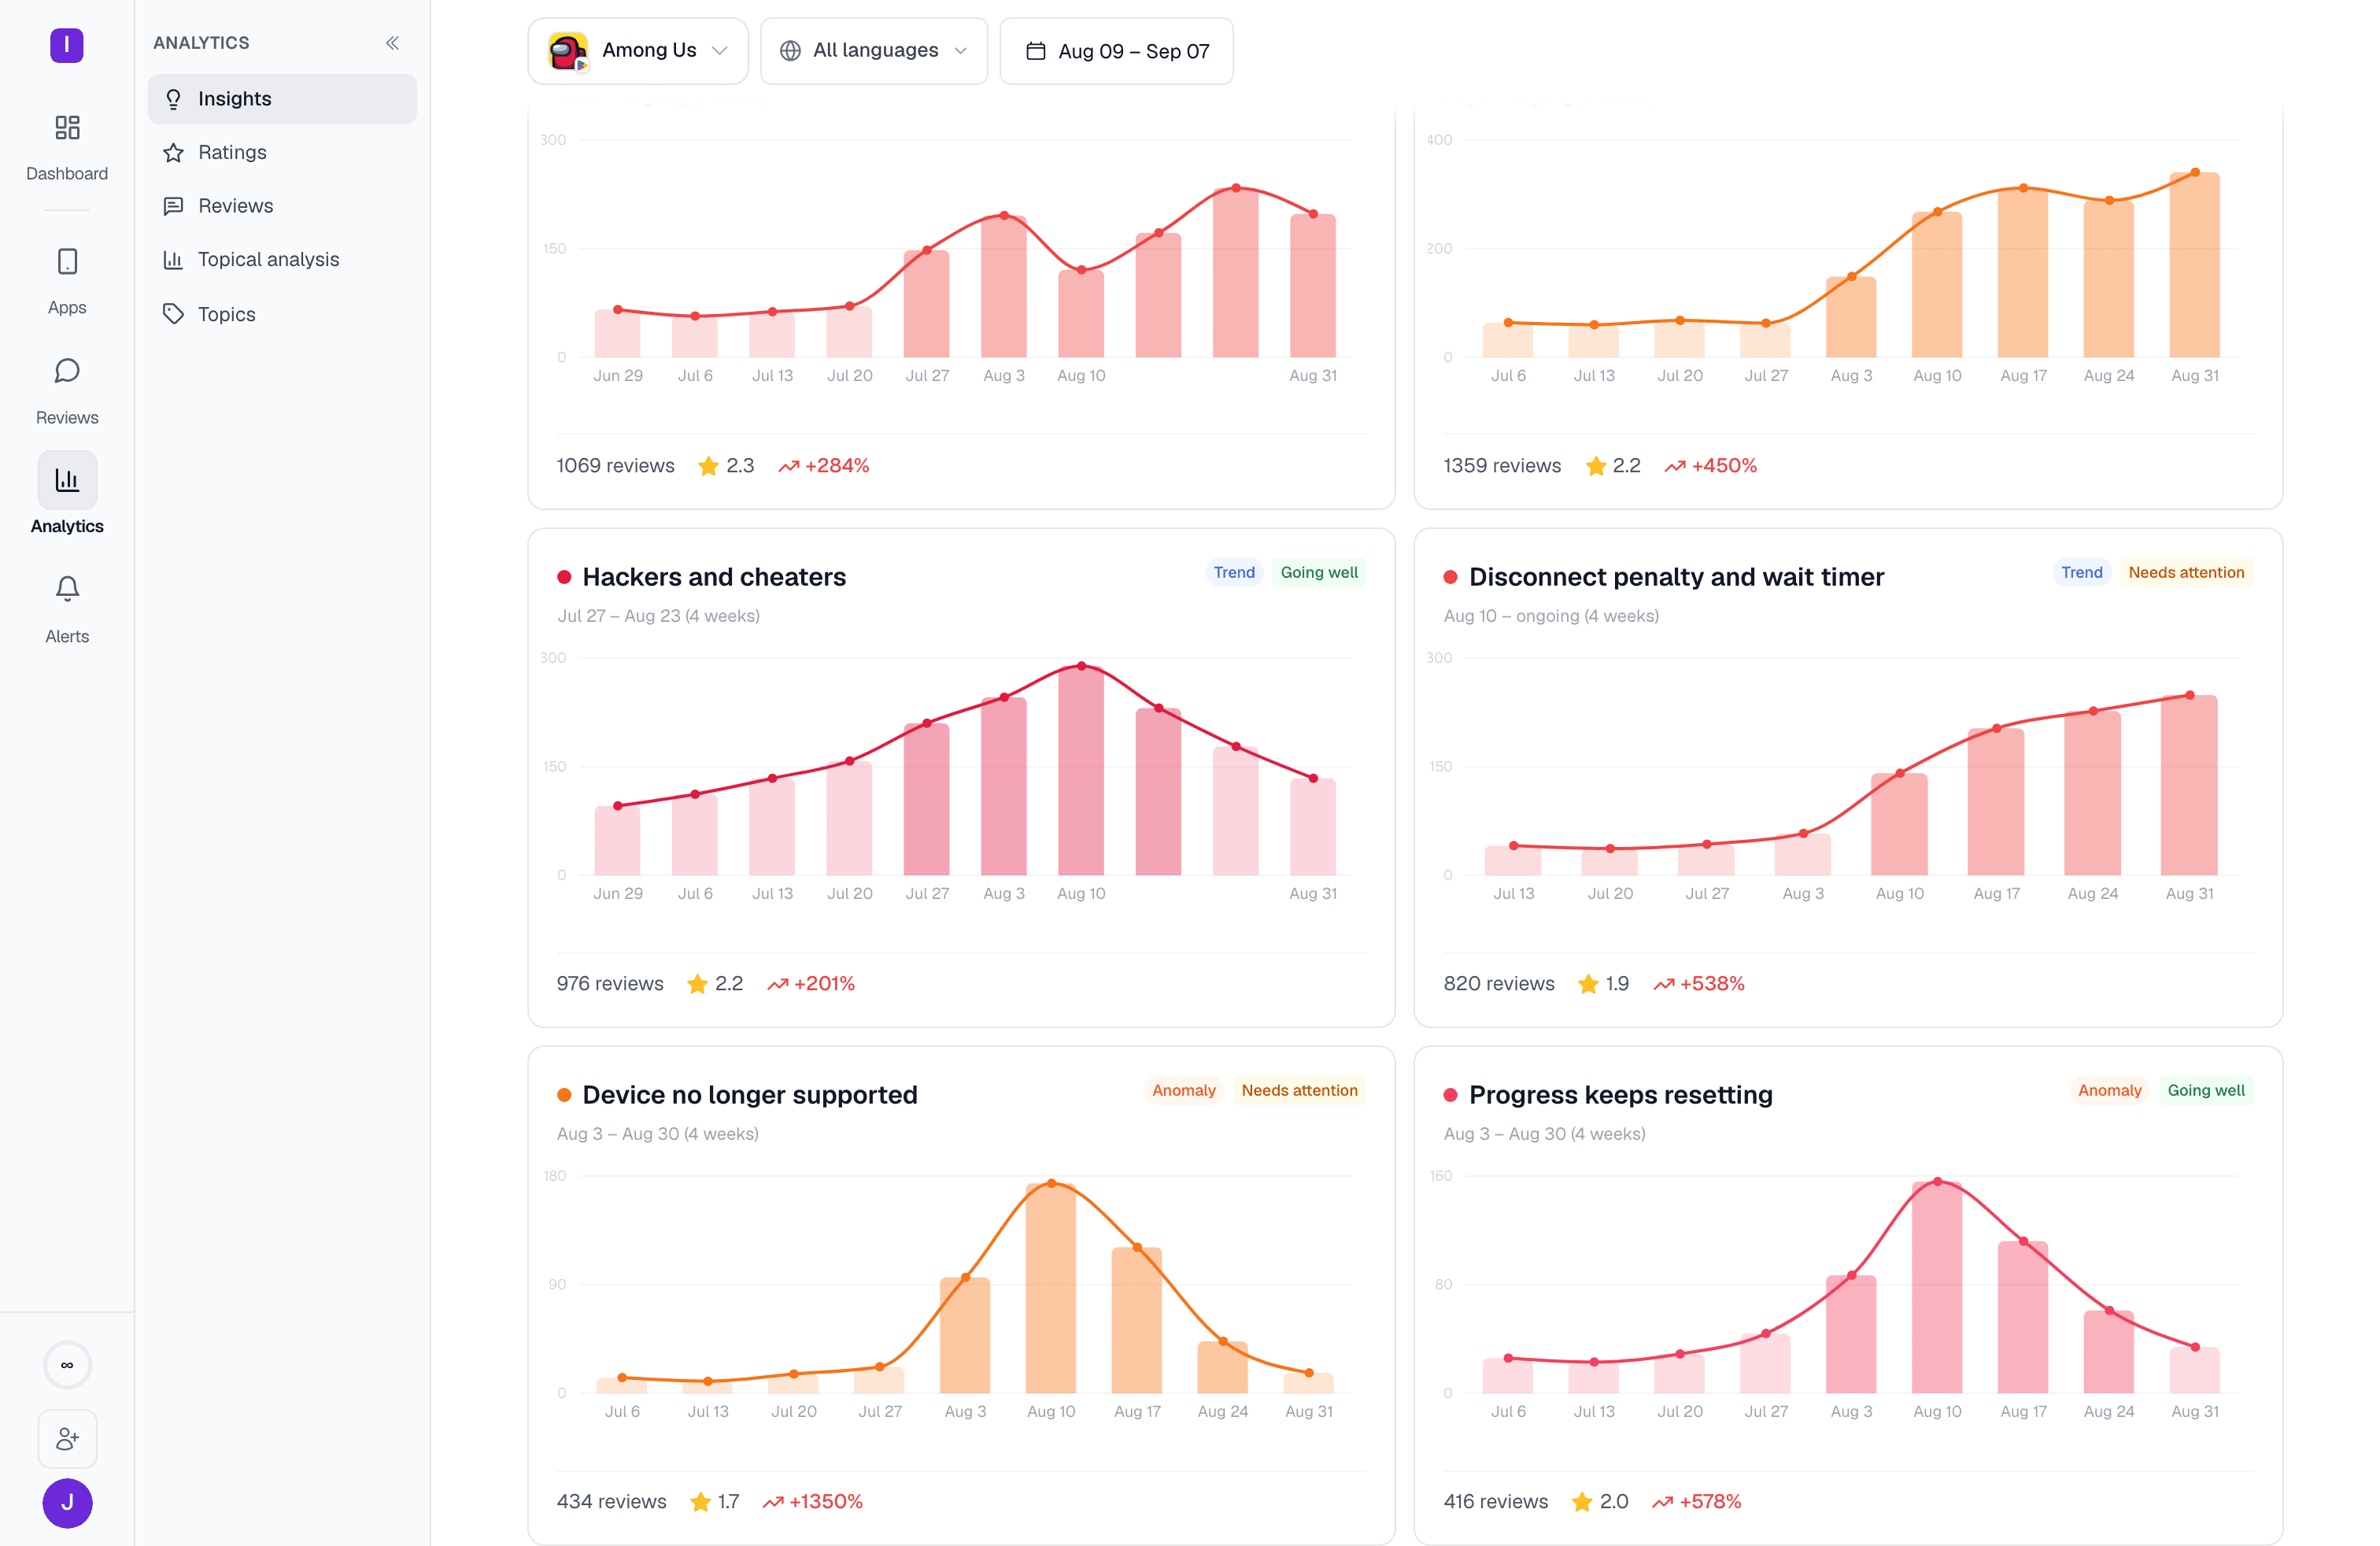
Task: Select Insights in the analytics menu
Action: pyautogui.click(x=282, y=99)
